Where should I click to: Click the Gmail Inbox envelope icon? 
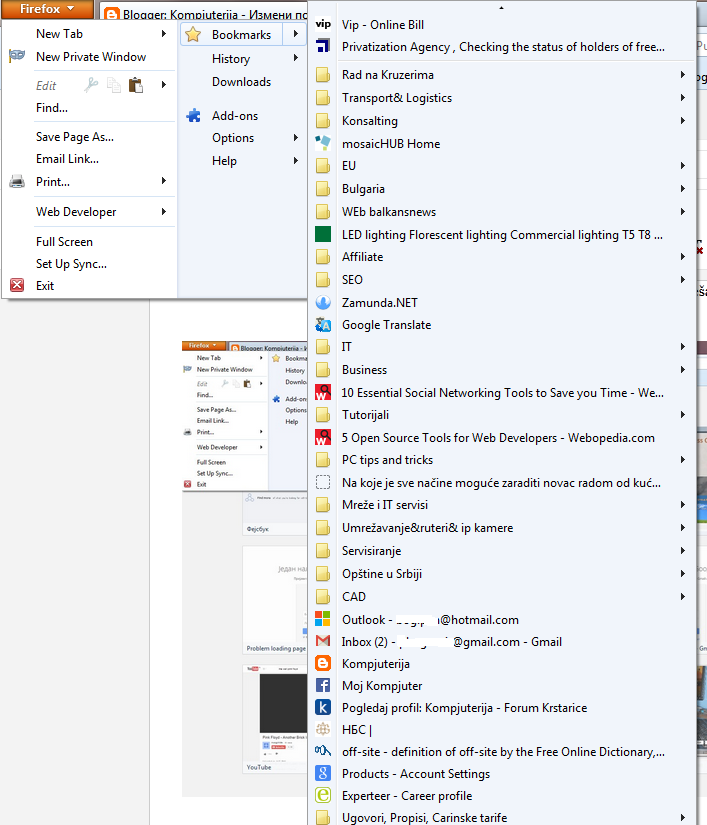pyautogui.click(x=323, y=641)
